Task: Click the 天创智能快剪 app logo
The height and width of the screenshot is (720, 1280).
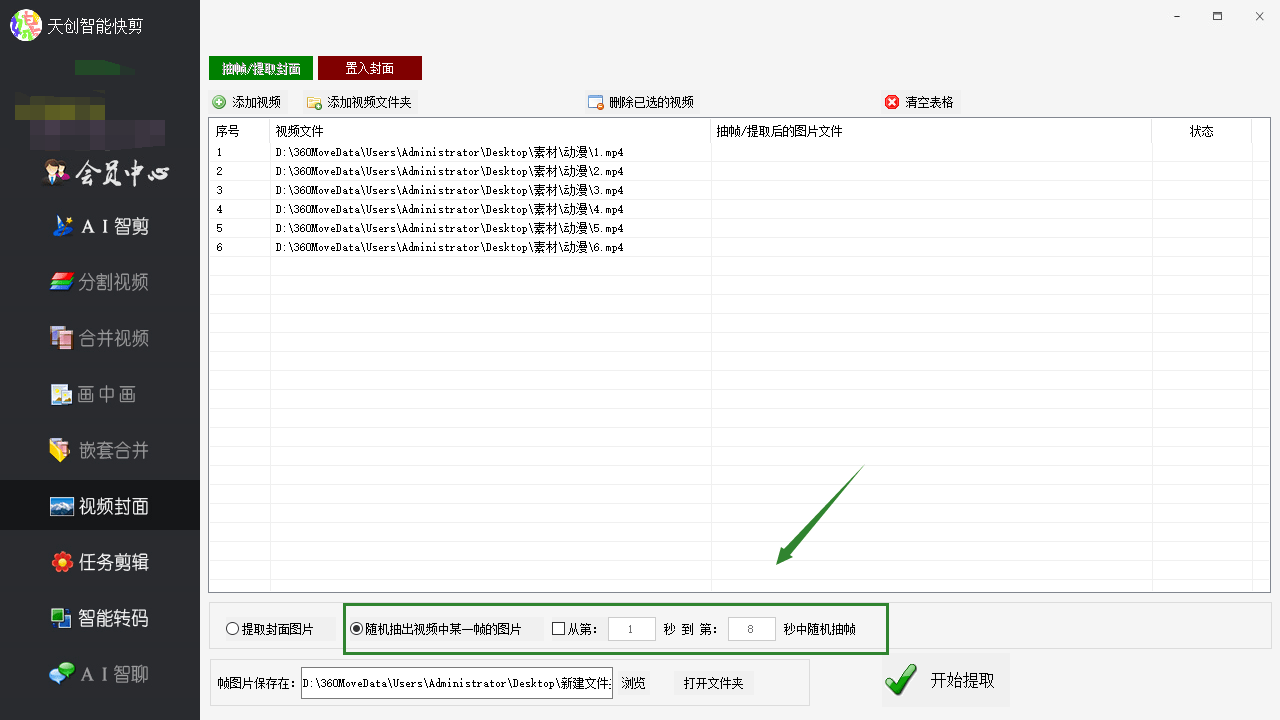Action: (26, 25)
